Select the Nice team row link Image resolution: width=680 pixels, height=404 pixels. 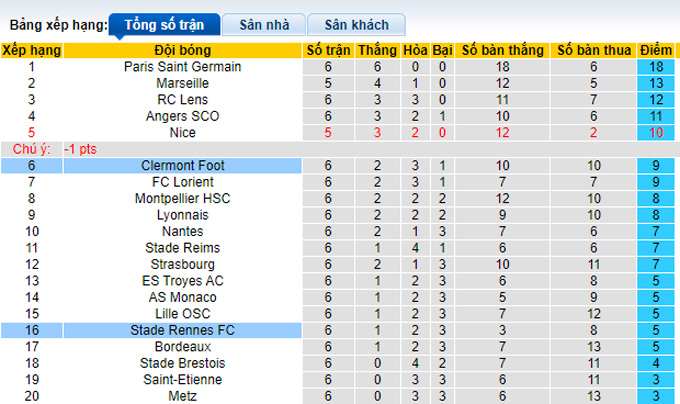point(182,132)
